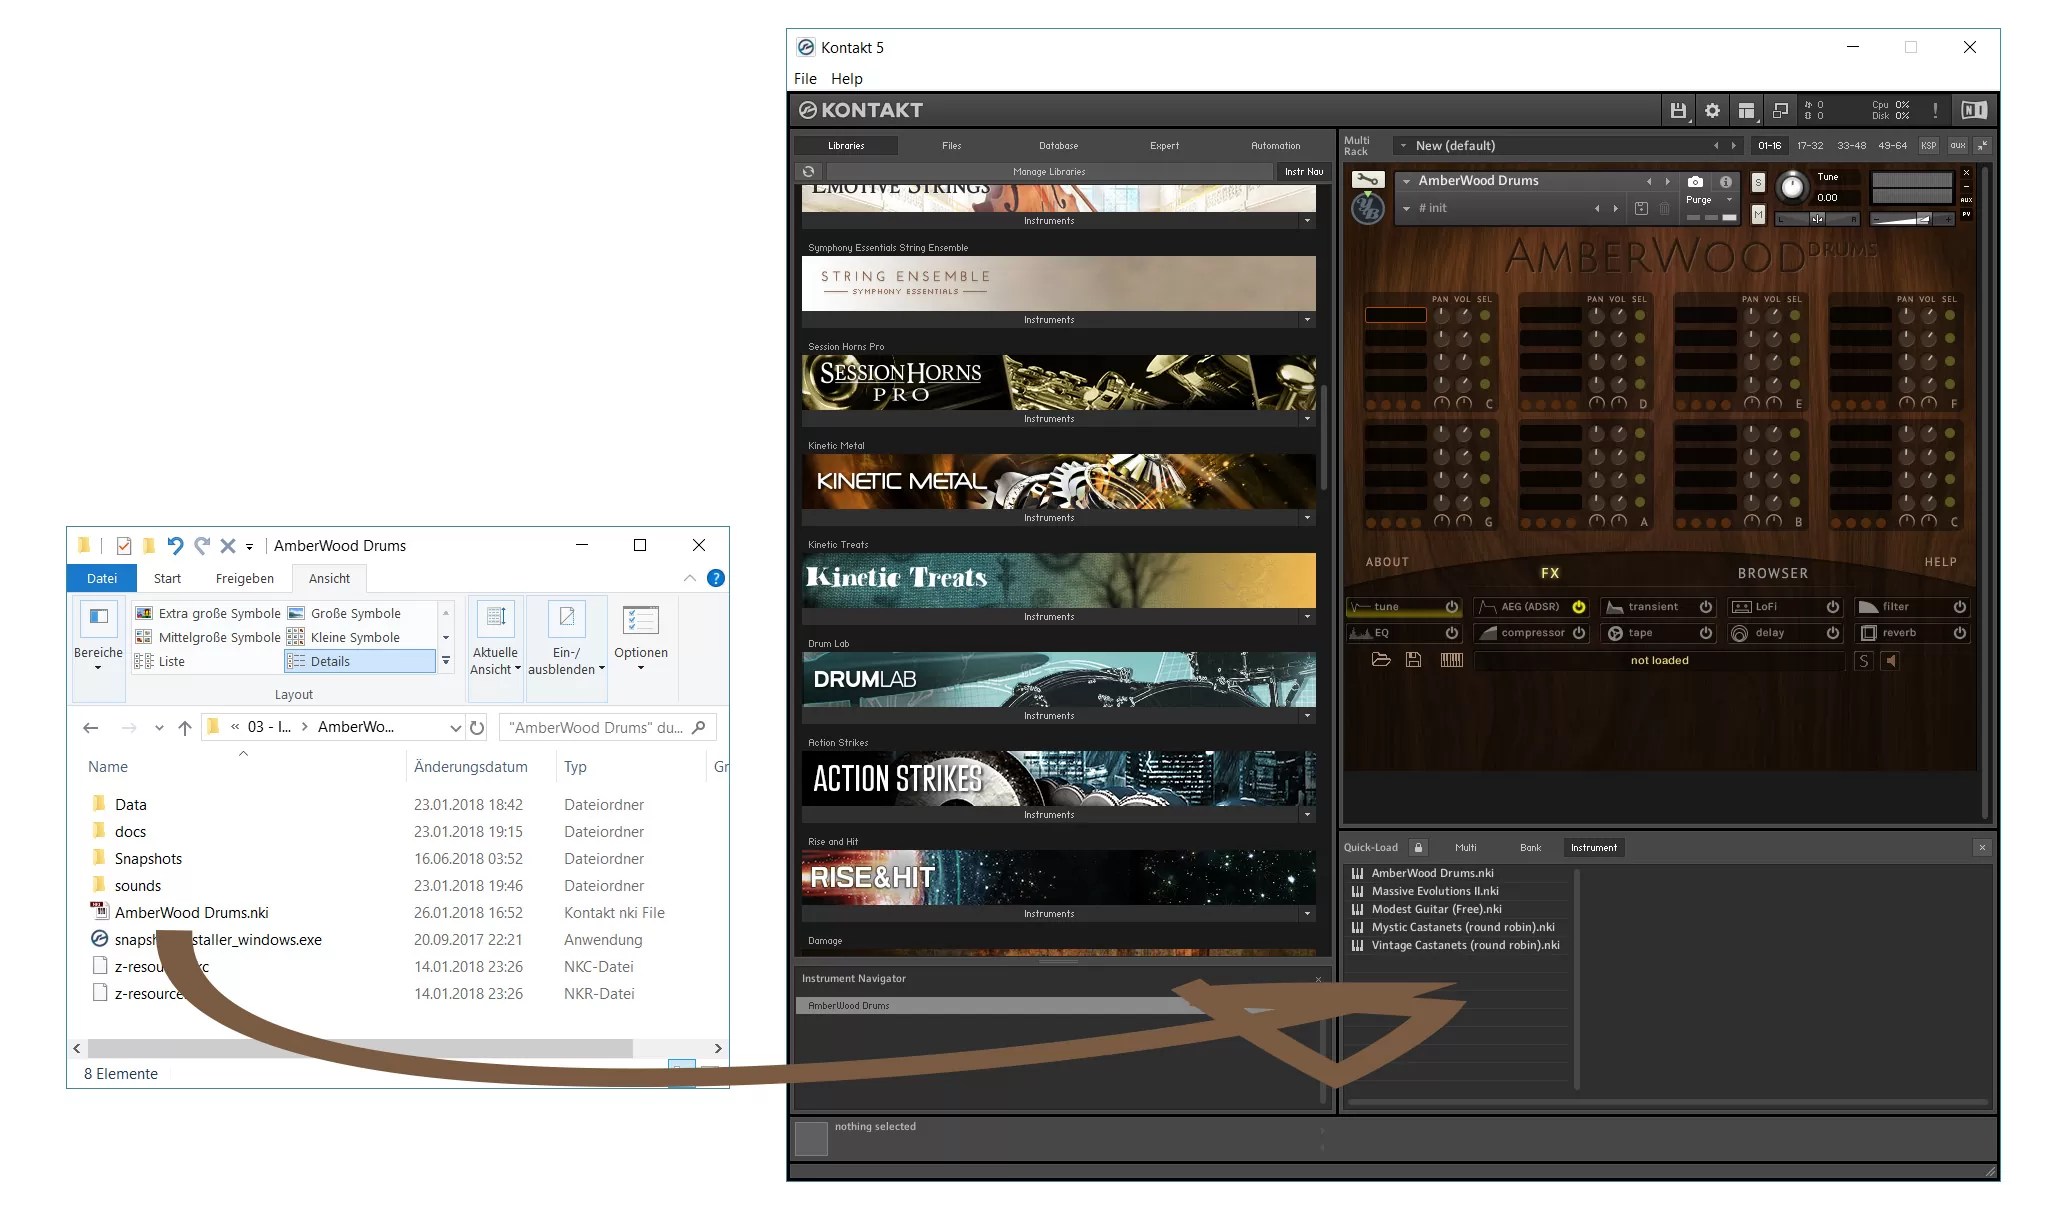Switch to the Files tab in the browser
The width and height of the screenshot is (2047, 1230).
tap(951, 145)
